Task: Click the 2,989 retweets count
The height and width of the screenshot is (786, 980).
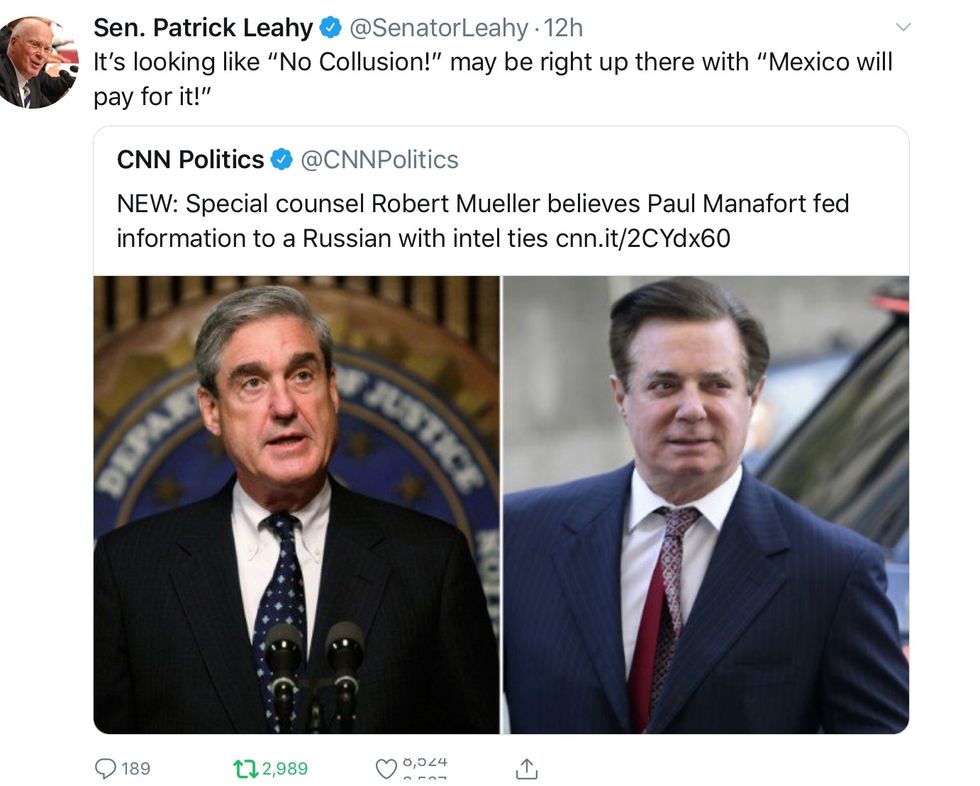Action: click(x=285, y=768)
